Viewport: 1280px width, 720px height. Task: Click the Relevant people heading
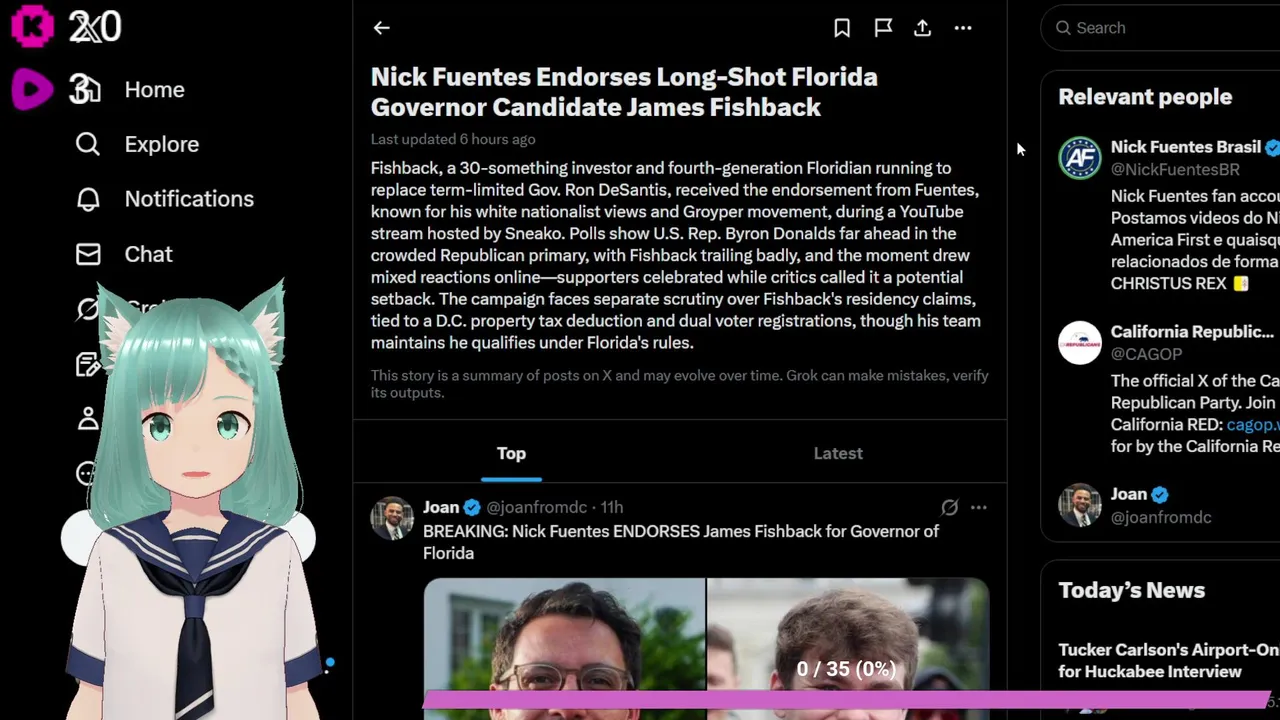(x=1145, y=97)
